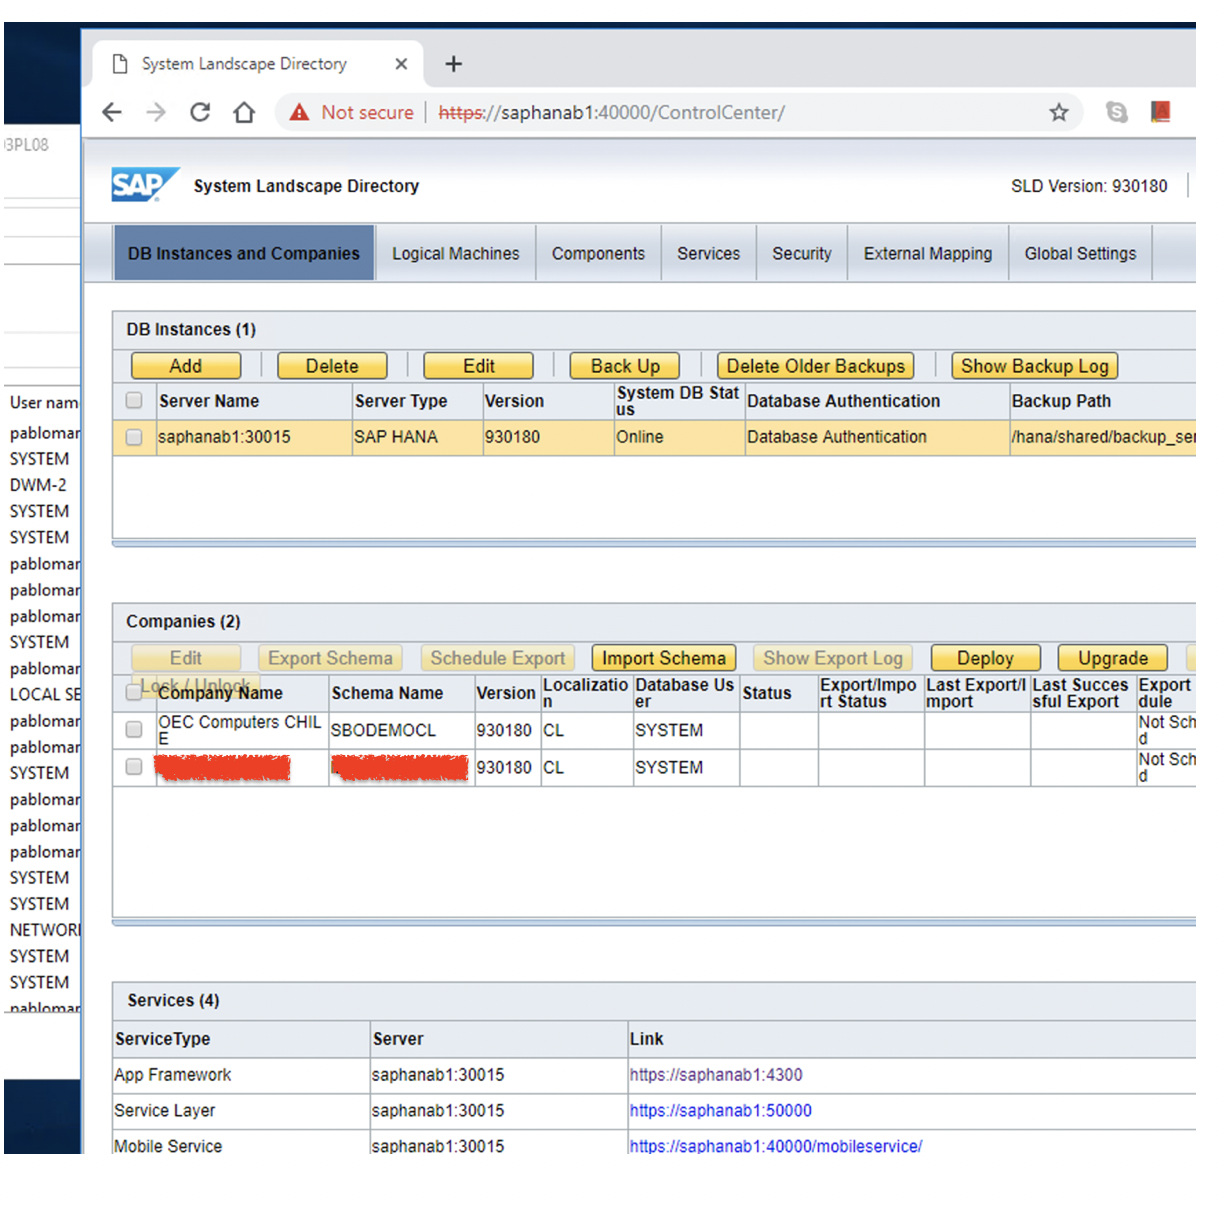Click the SAP logo
1232x1208 pixels.
click(143, 186)
